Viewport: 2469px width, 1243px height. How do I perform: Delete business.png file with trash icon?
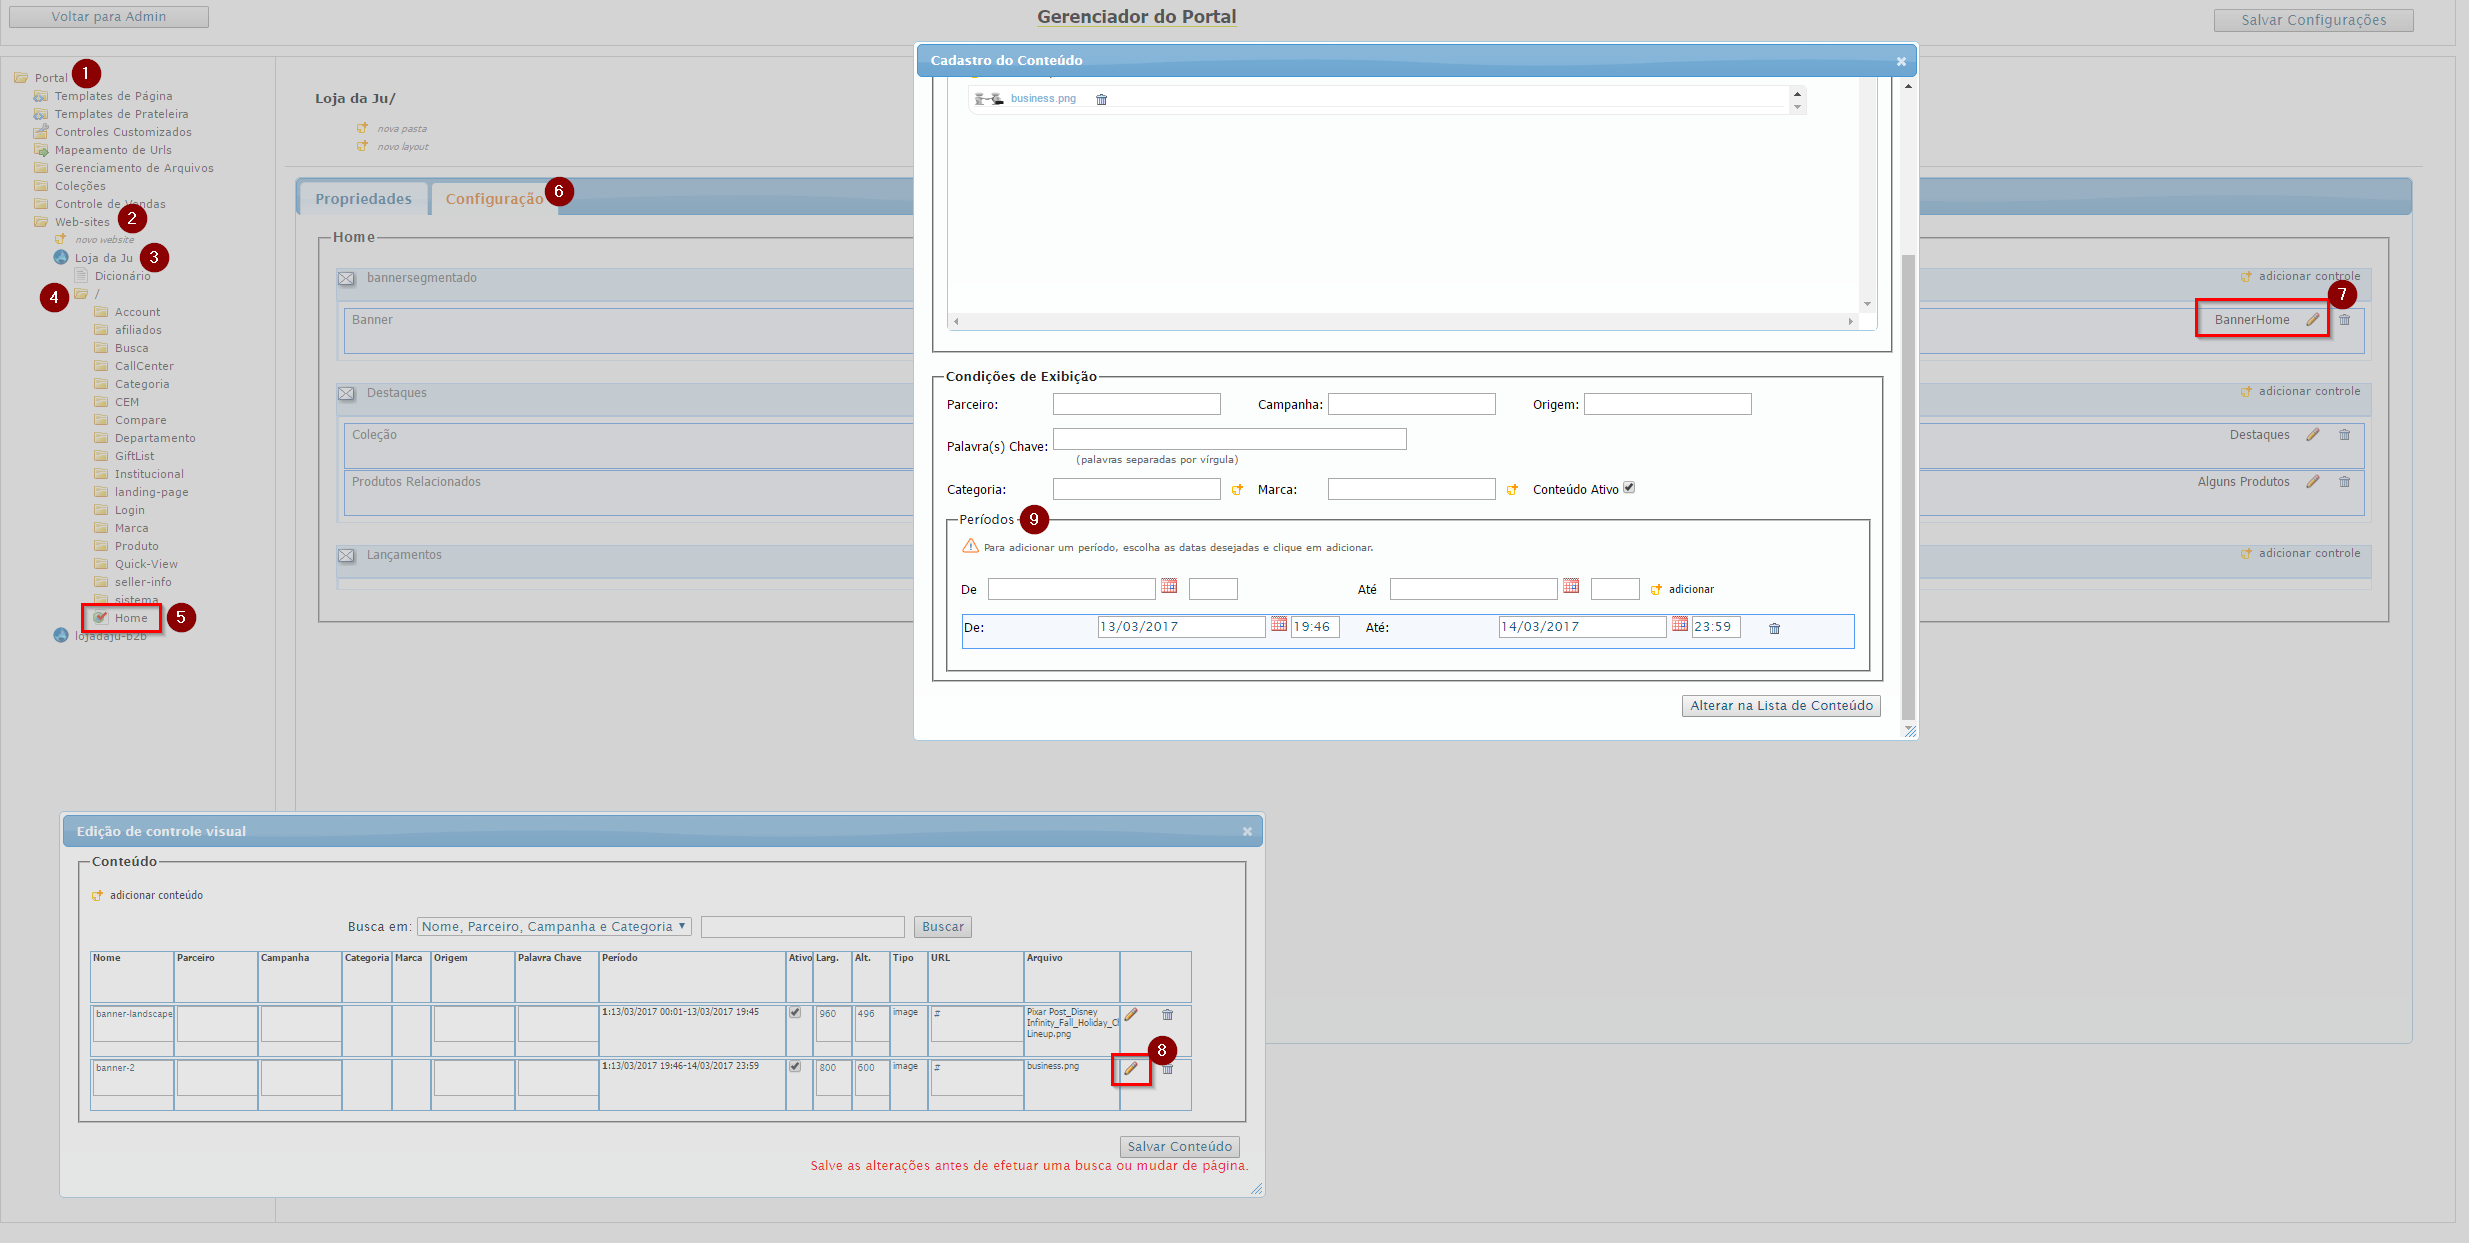pyautogui.click(x=1101, y=99)
